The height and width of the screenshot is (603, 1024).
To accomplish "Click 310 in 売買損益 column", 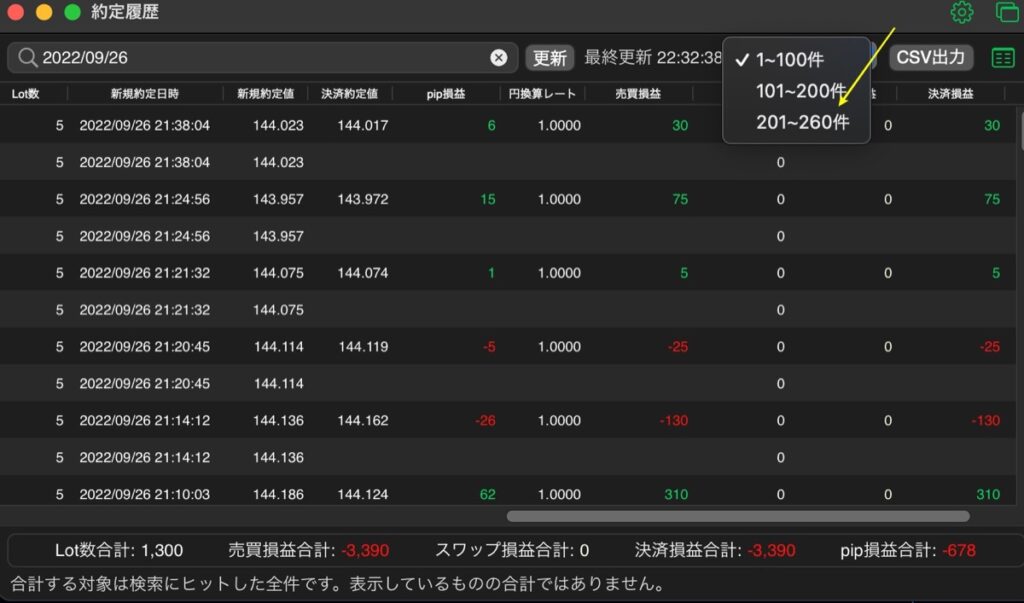I will point(677,495).
